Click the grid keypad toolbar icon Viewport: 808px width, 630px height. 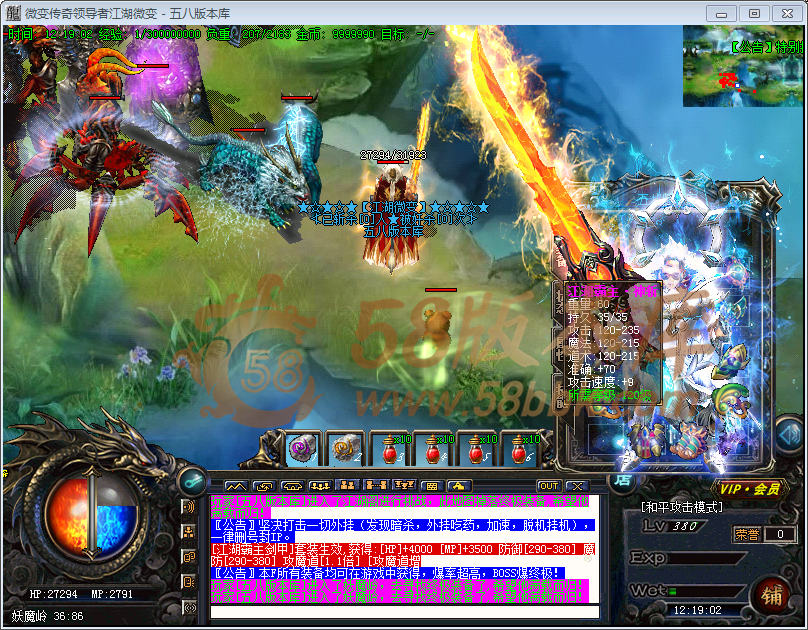pos(432,486)
